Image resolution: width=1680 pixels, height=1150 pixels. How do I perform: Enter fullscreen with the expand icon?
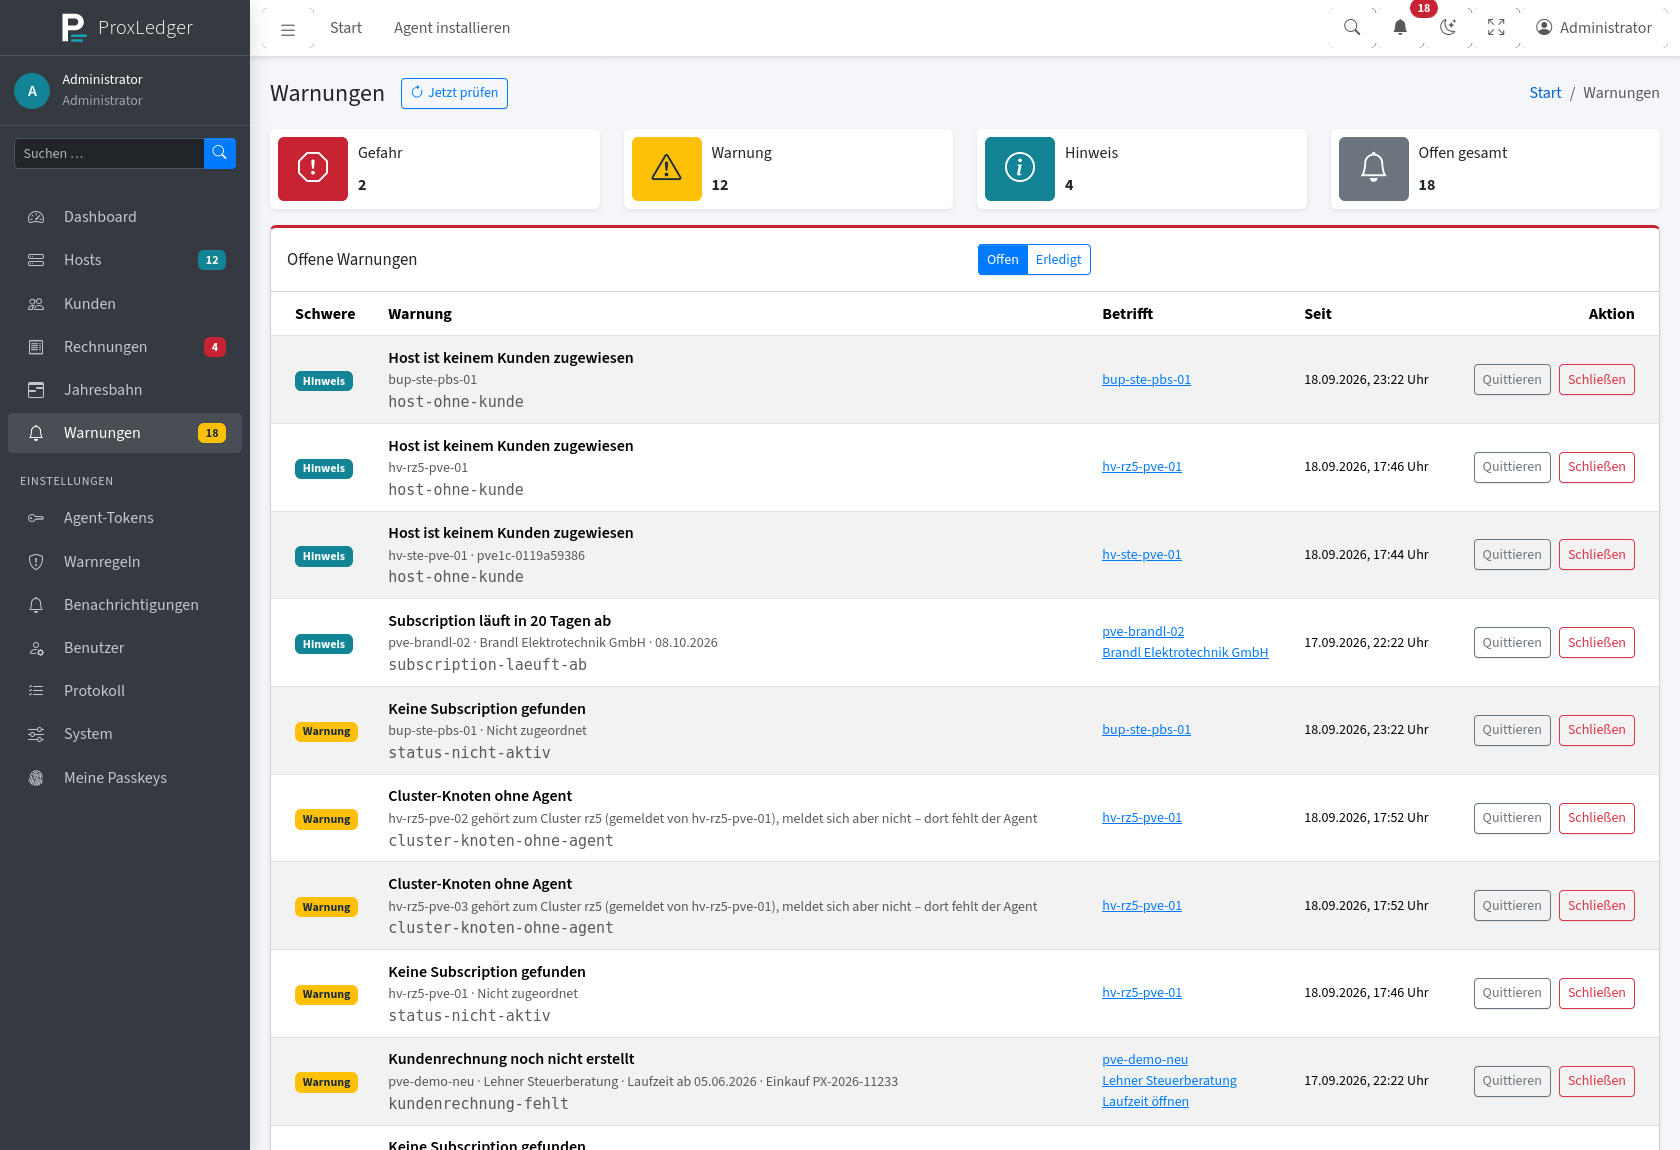(1496, 28)
